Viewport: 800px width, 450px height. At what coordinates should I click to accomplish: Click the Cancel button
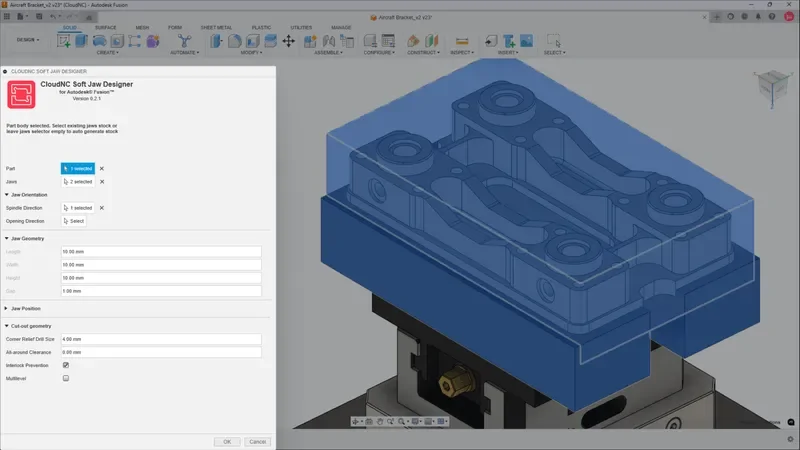click(x=258, y=442)
